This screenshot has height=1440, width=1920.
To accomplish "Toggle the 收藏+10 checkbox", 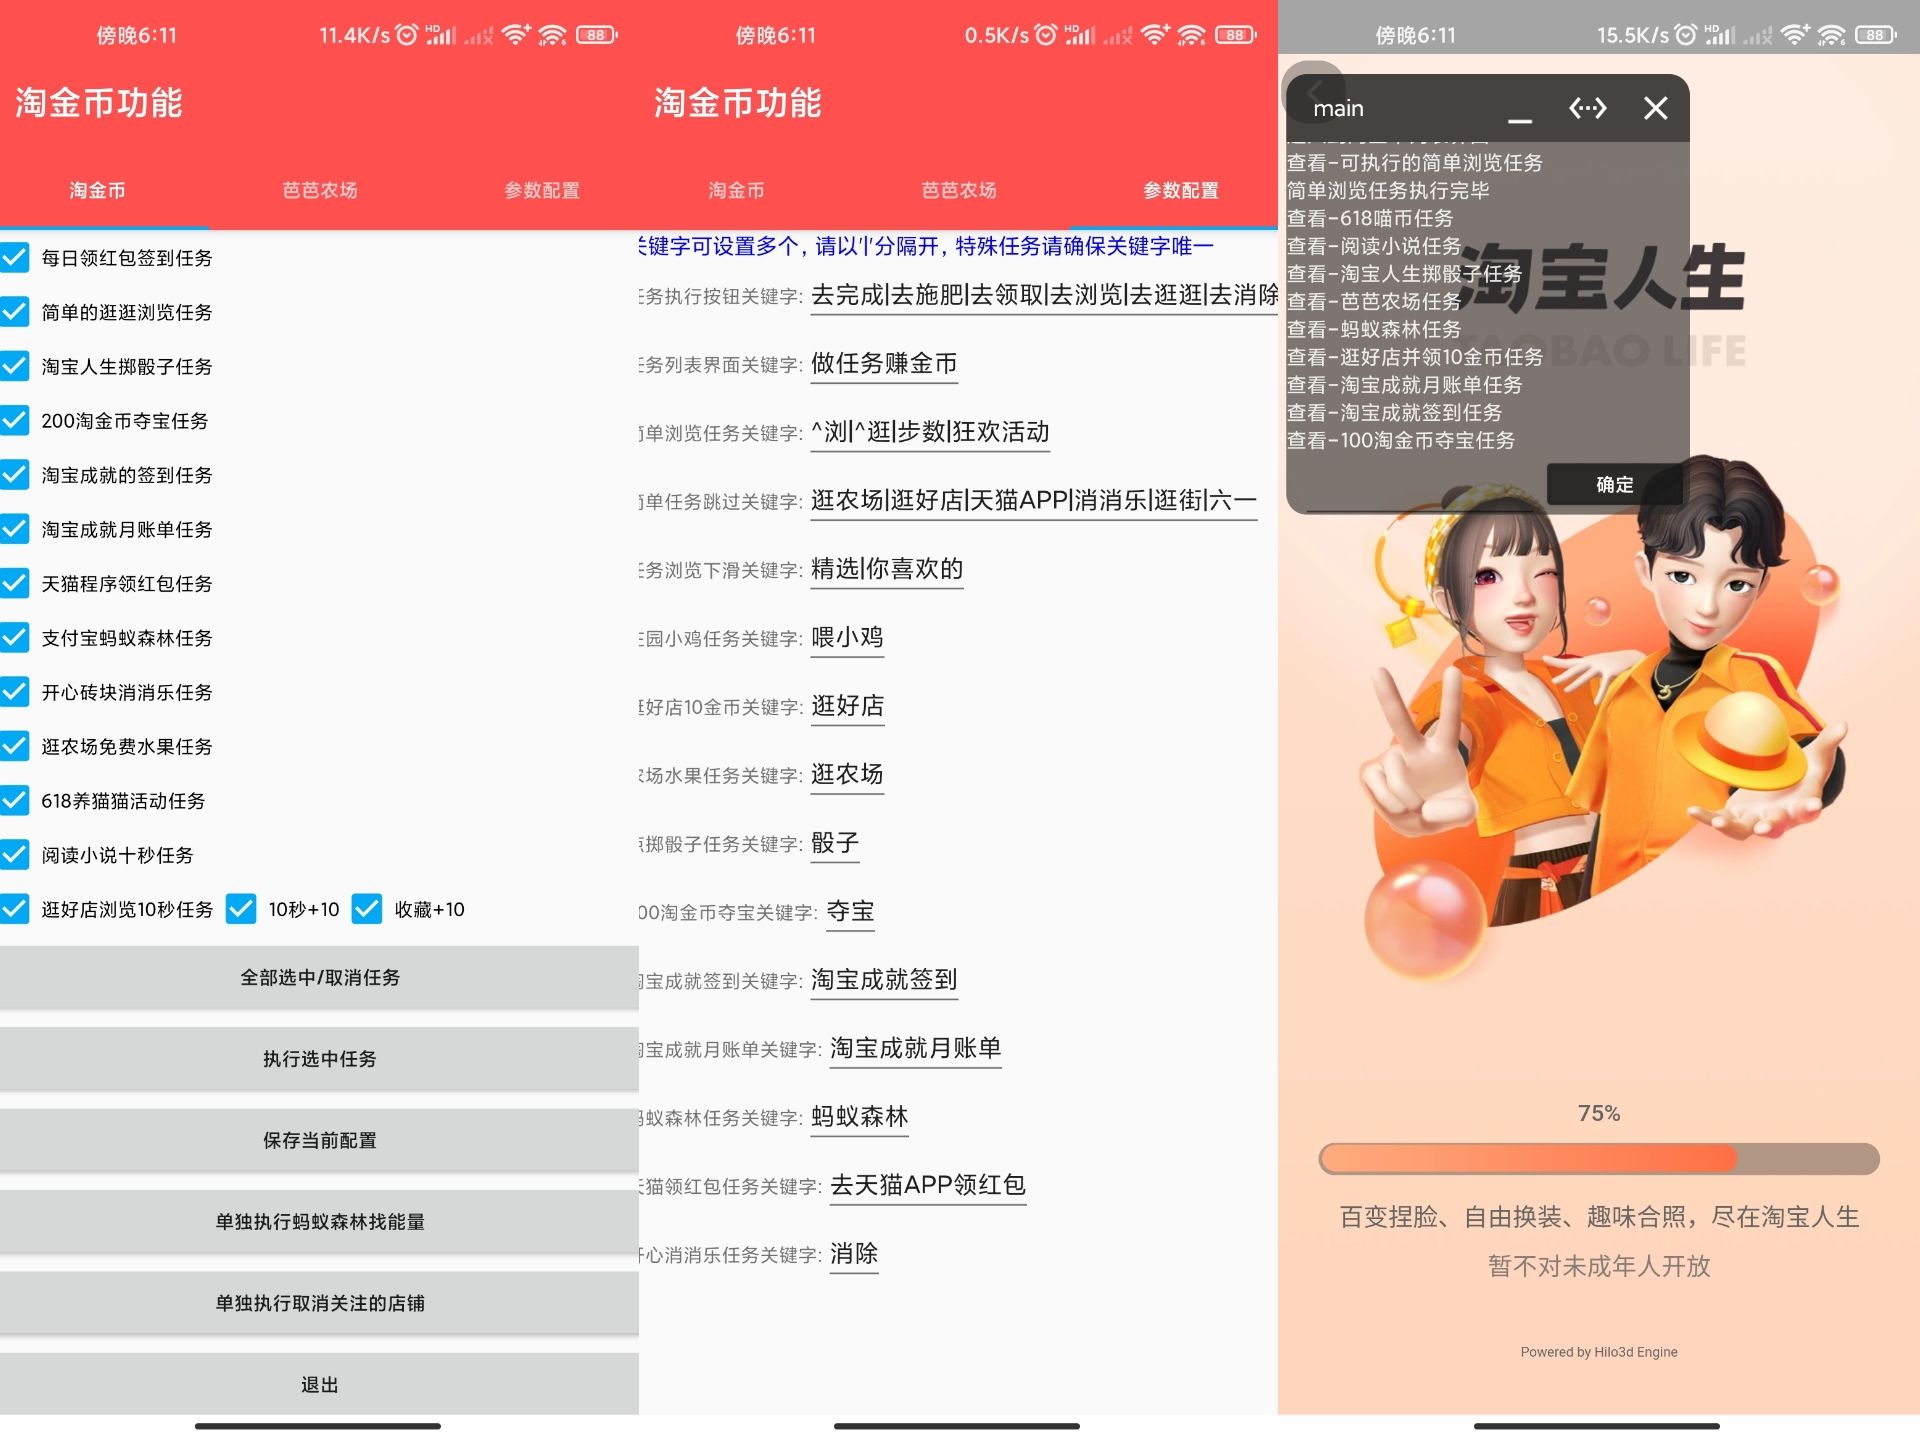I will (x=367, y=909).
